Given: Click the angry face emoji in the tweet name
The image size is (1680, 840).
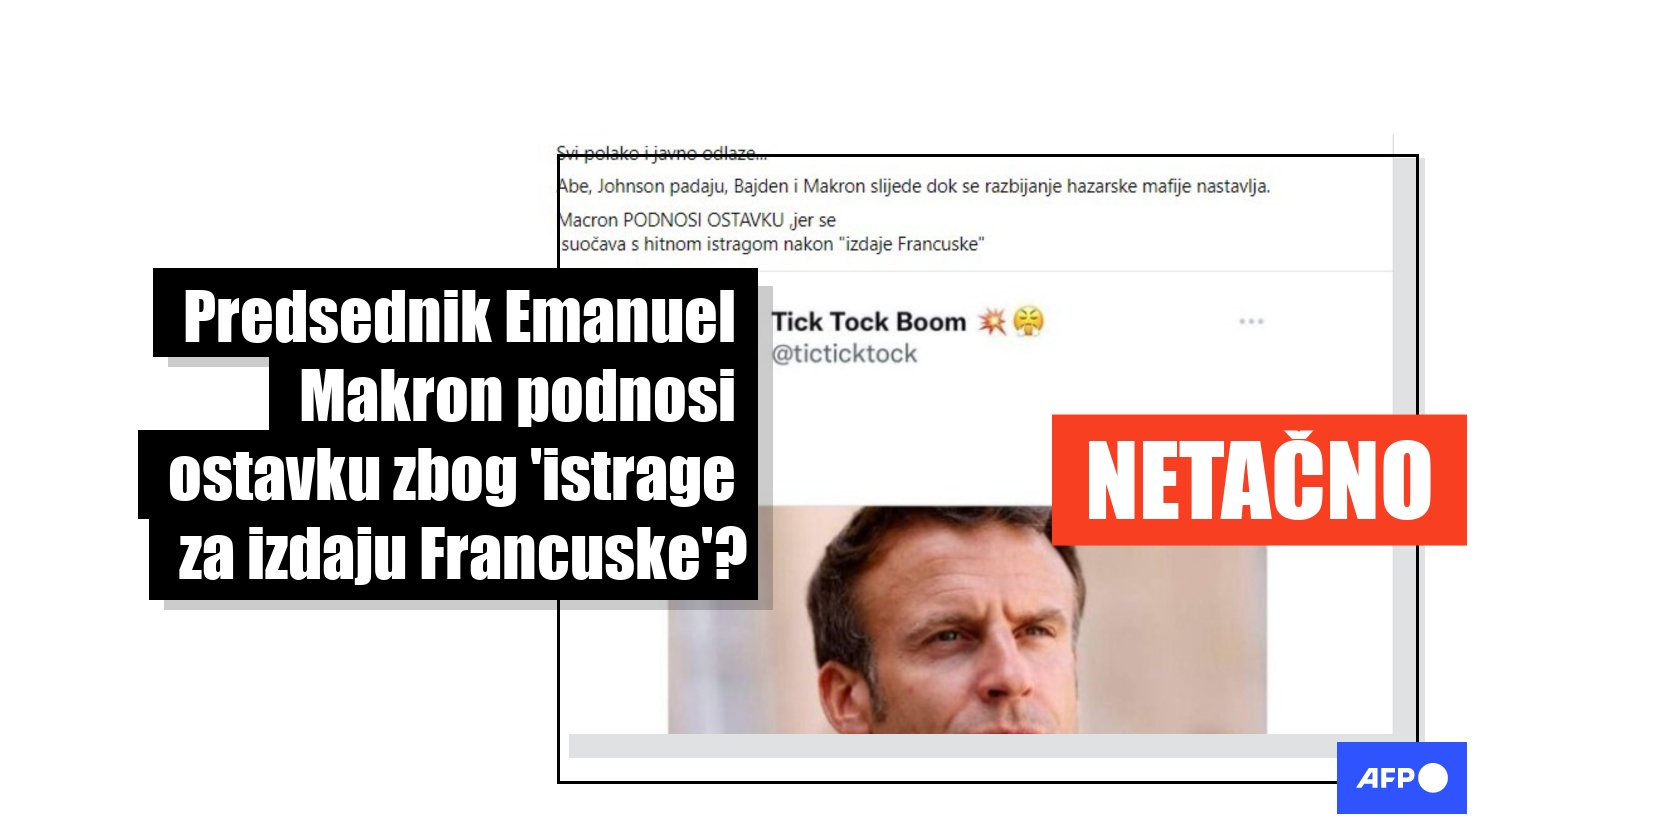Looking at the screenshot, I should pos(1028,322).
